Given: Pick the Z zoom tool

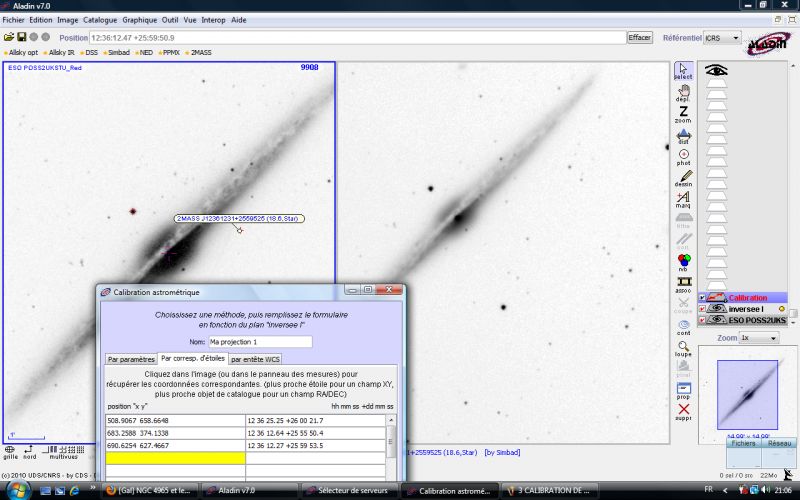Looking at the screenshot, I should tap(684, 114).
